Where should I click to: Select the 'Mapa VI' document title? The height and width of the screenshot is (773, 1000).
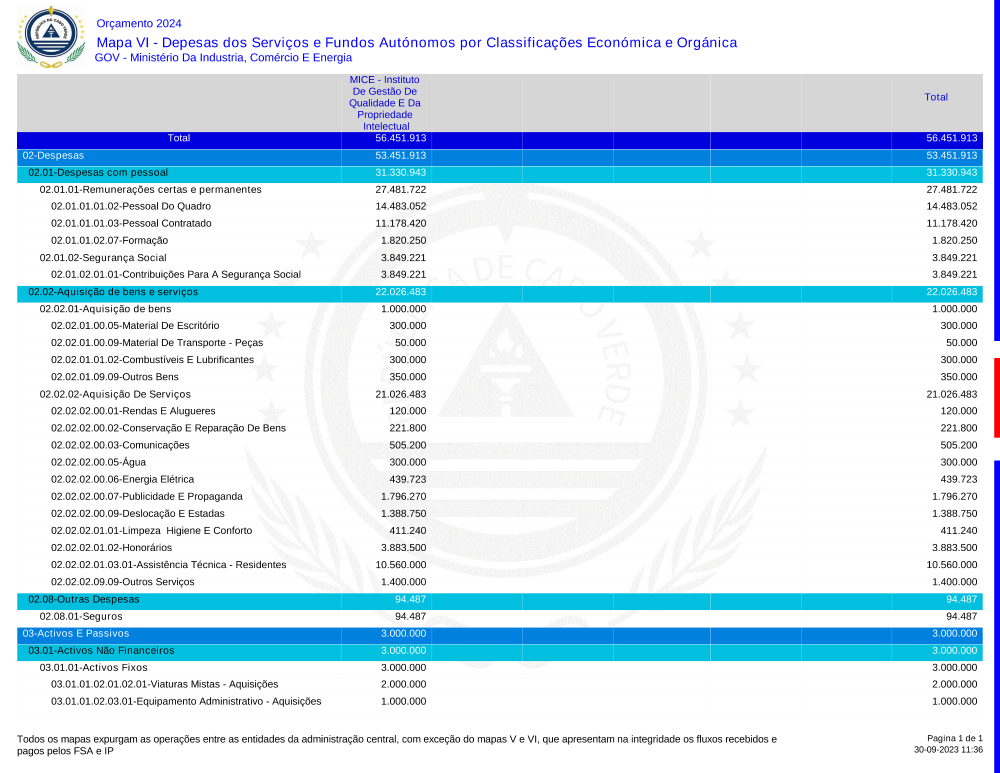416,43
